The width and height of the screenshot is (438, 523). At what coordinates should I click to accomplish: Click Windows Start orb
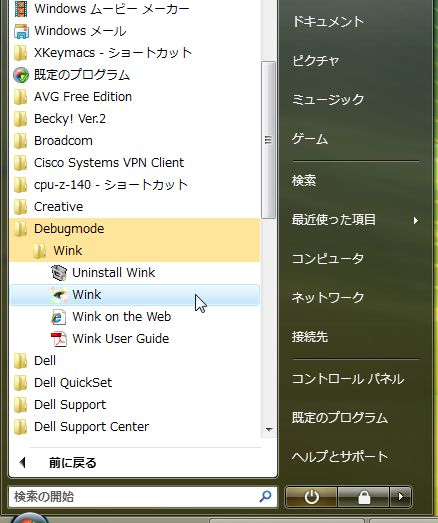[29, 517]
